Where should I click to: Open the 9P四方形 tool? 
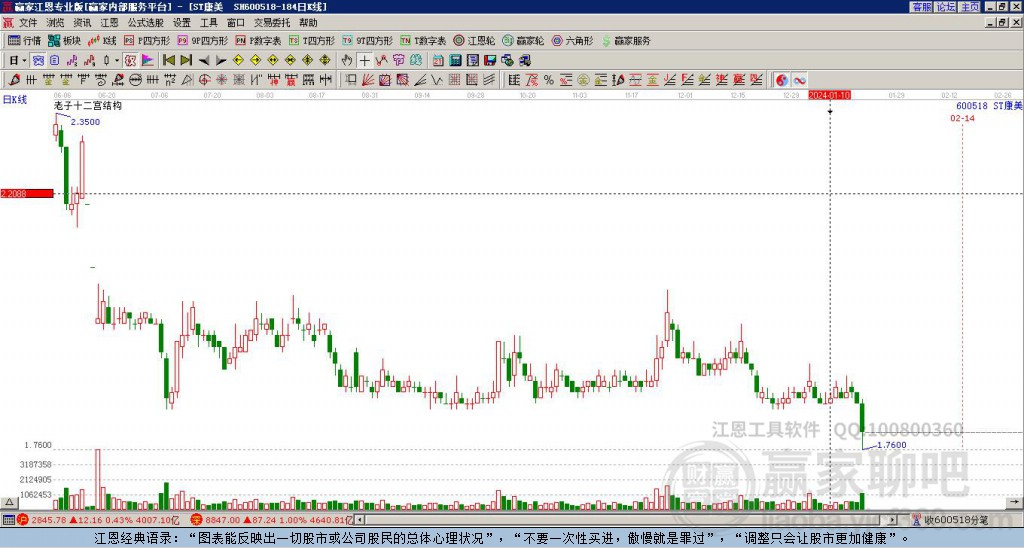coord(202,40)
